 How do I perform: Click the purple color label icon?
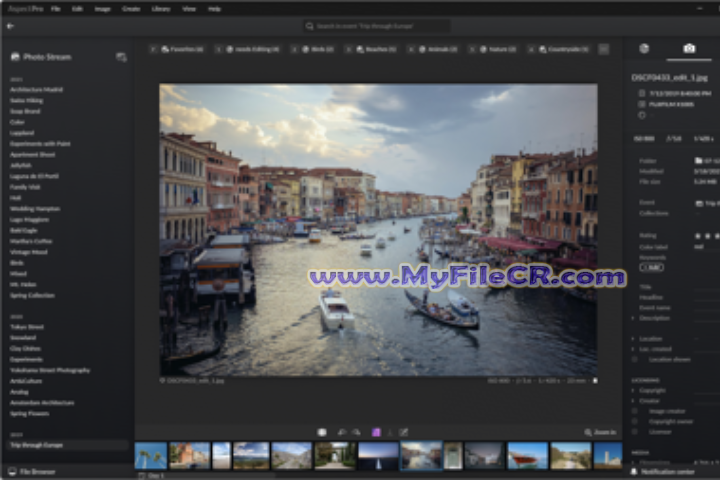click(x=376, y=432)
